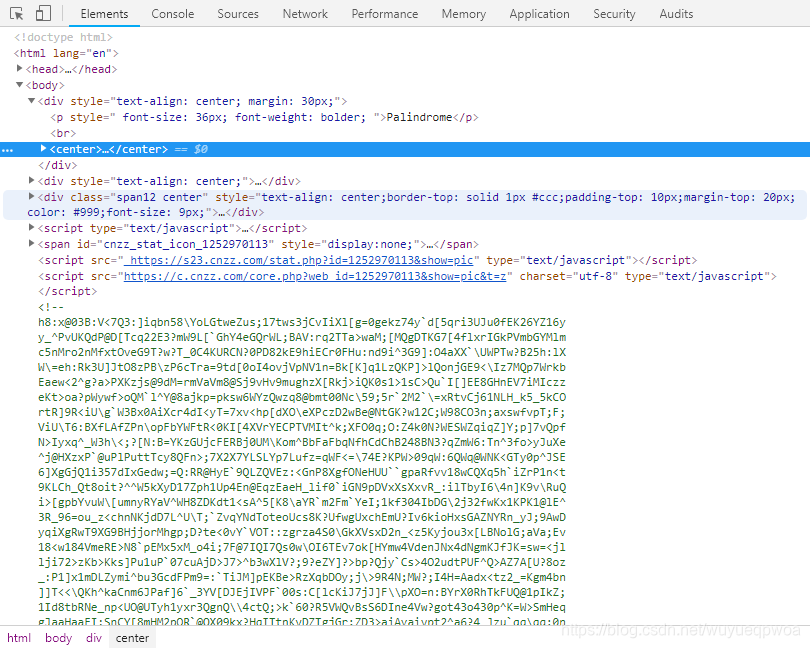The height and width of the screenshot is (648, 810).
Task: Expand the cnzz_stat_icon span node
Action: pyautogui.click(x=32, y=243)
